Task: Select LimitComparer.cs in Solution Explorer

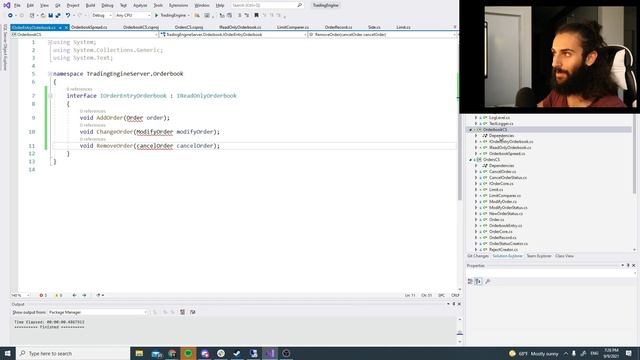Action: point(505,196)
